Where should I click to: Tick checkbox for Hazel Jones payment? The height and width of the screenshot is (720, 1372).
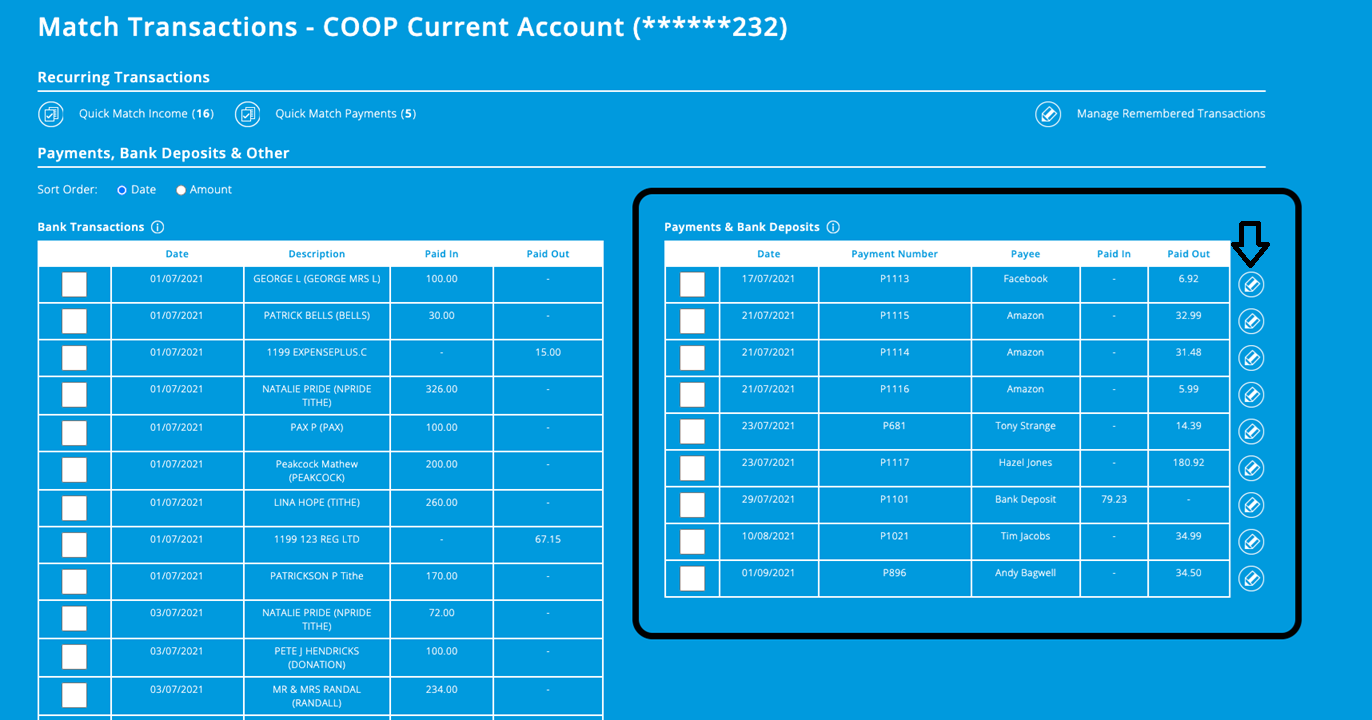point(692,468)
